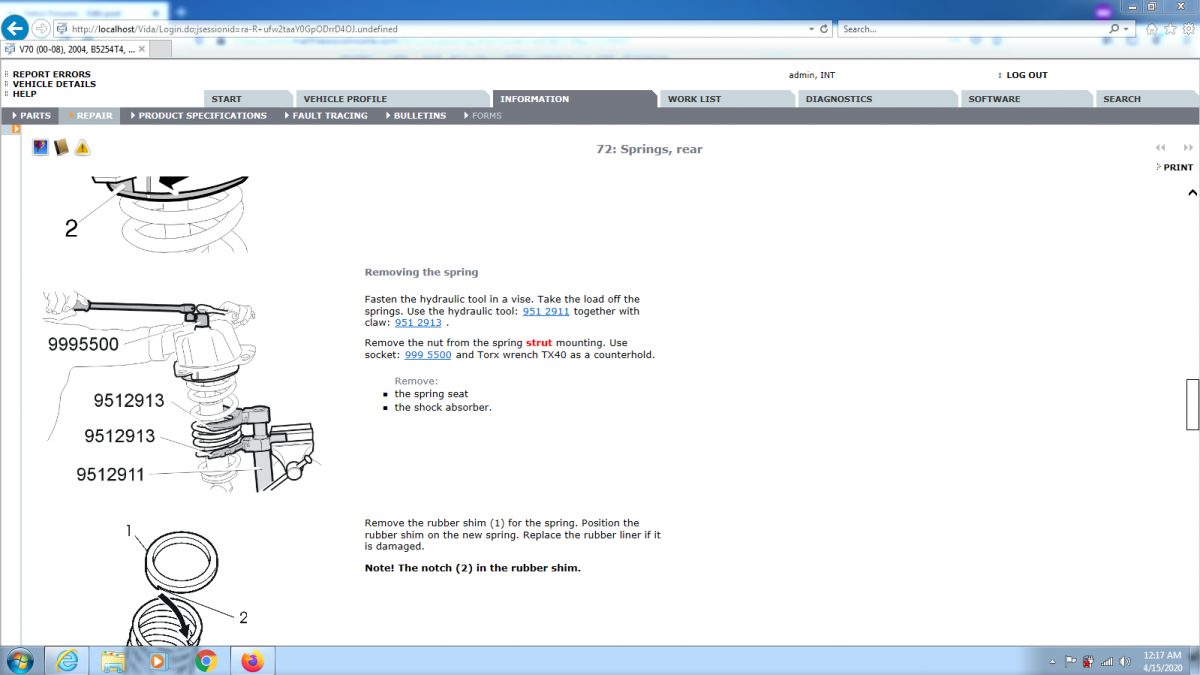Click the PRINT icon for this repair article

coord(1173,167)
